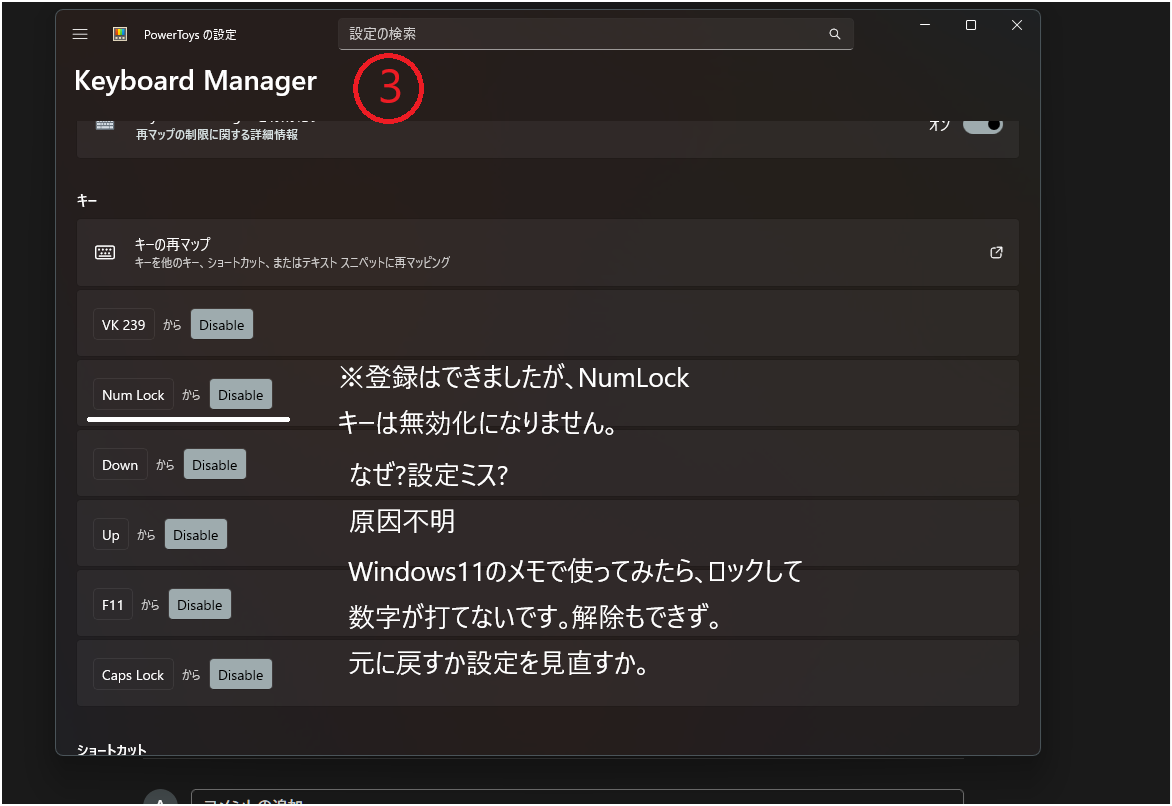
Task: Click the キー section heading
Action: point(87,200)
